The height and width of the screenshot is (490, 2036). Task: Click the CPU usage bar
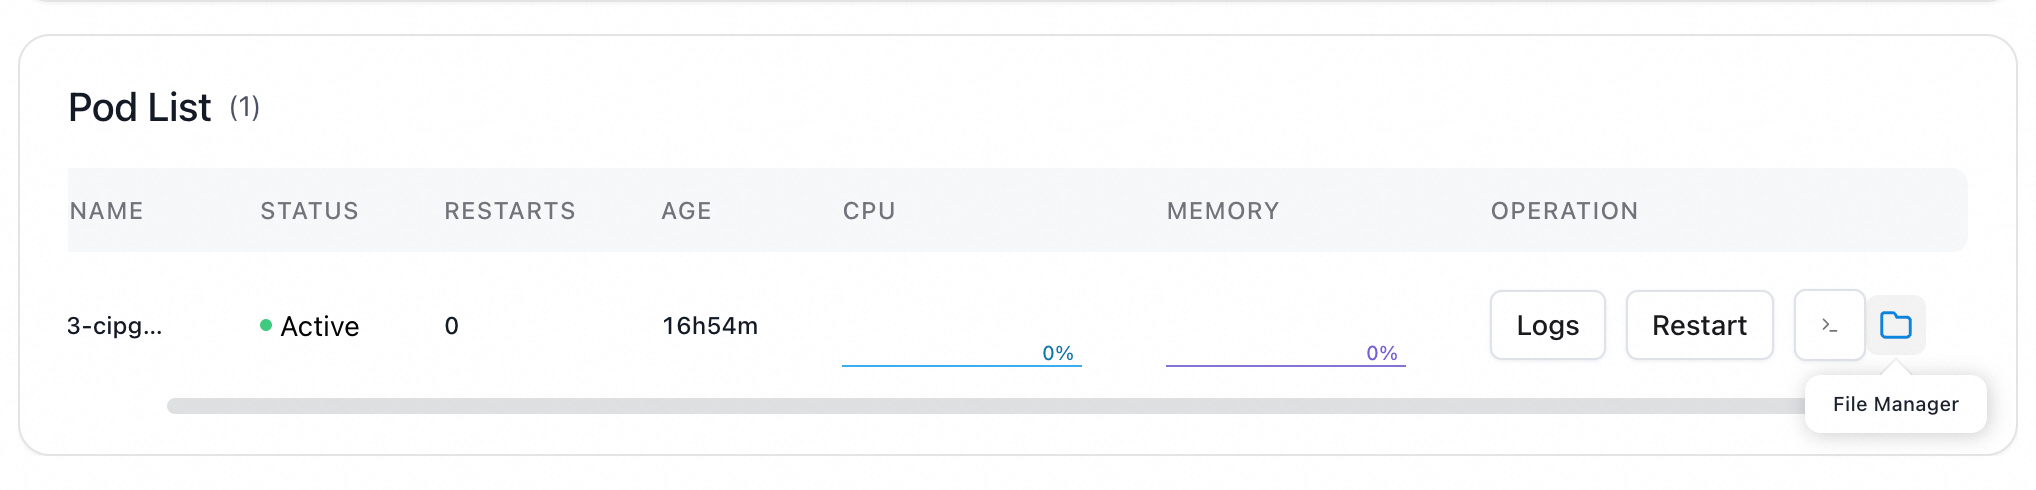(961, 365)
